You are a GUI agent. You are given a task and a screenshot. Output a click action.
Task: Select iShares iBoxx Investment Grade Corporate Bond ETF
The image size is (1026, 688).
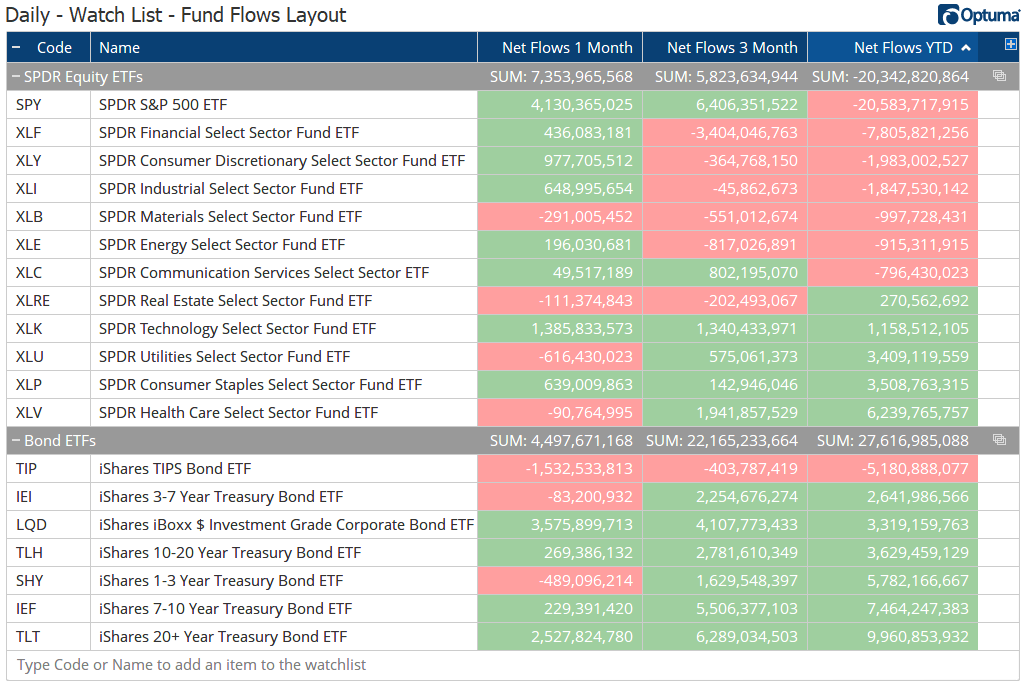286,525
